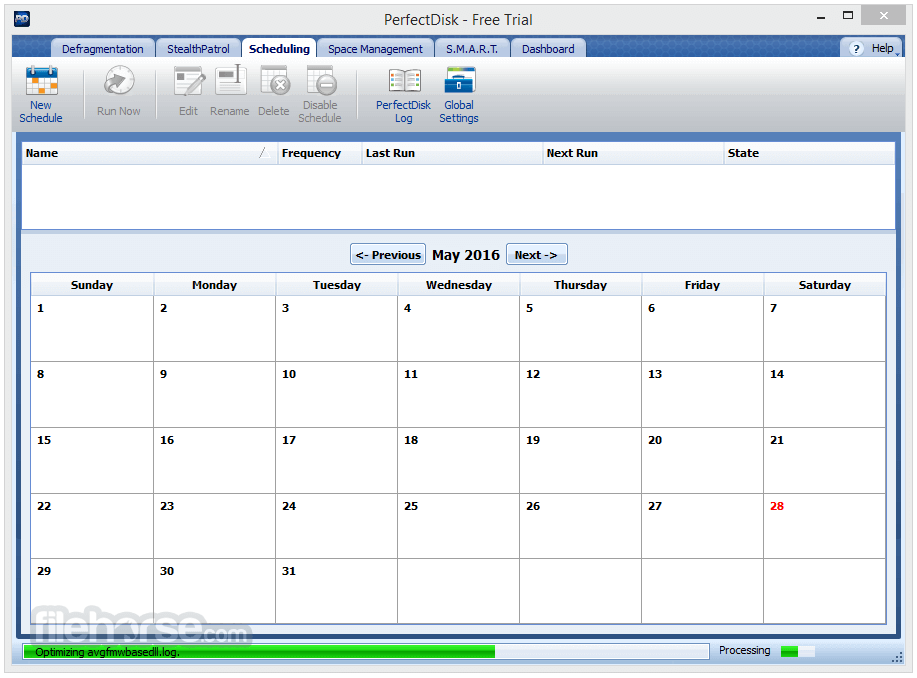Click the small Processing progress indicator
Viewport: 917px width, 678px height.
[x=798, y=651]
